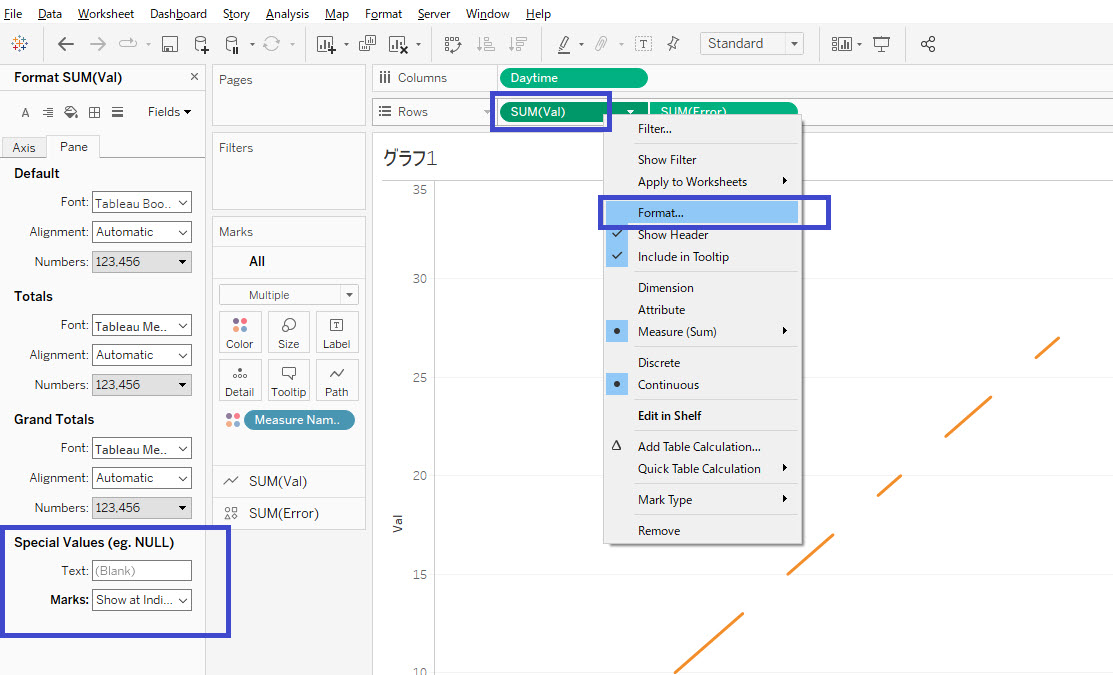
Task: Click the Fix Axes pin icon
Action: 674,44
